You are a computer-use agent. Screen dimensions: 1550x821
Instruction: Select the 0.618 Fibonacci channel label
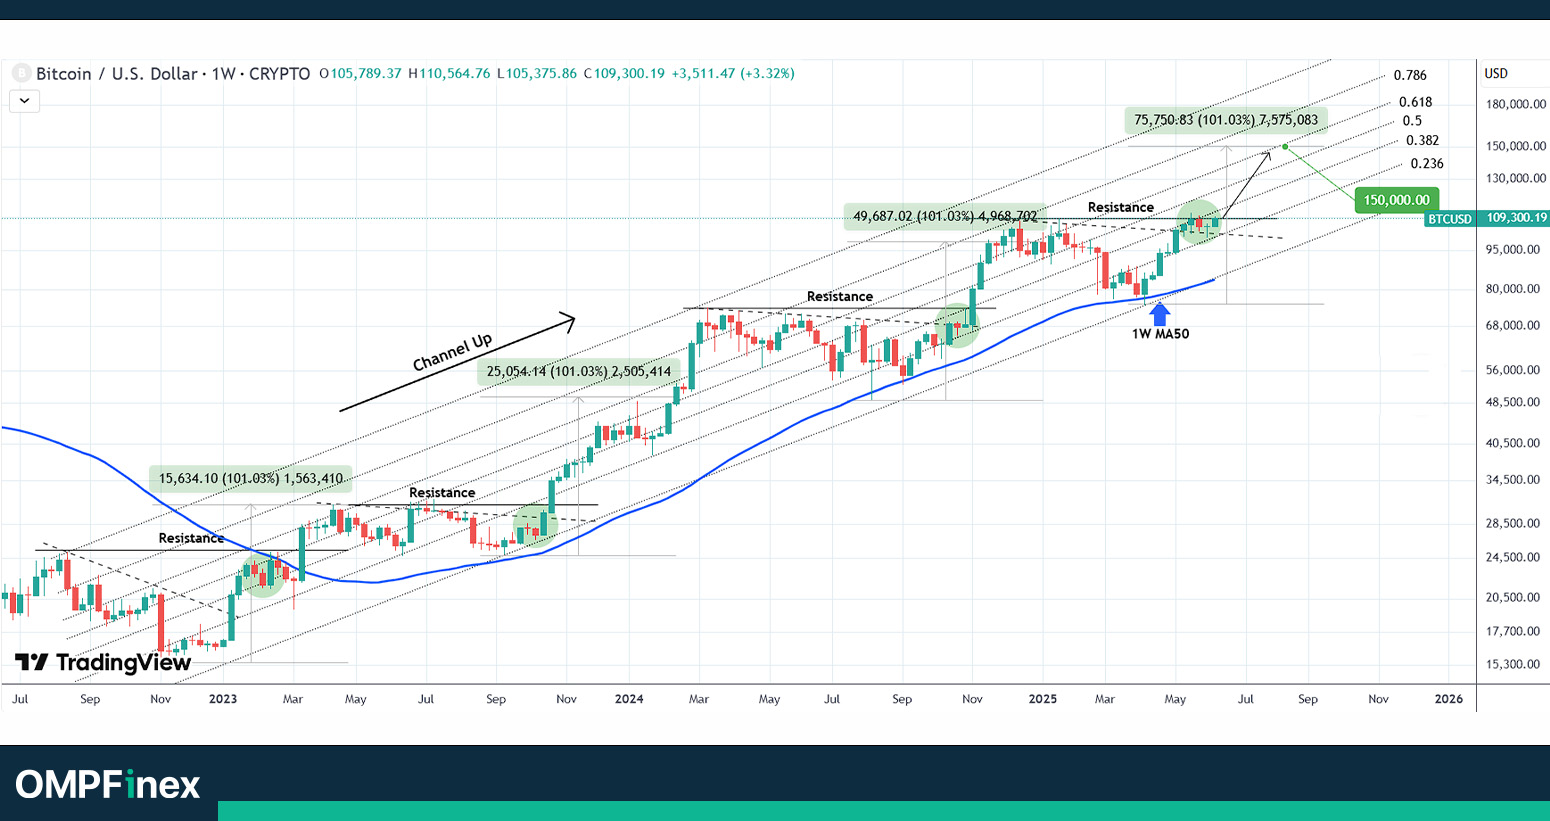[1415, 102]
